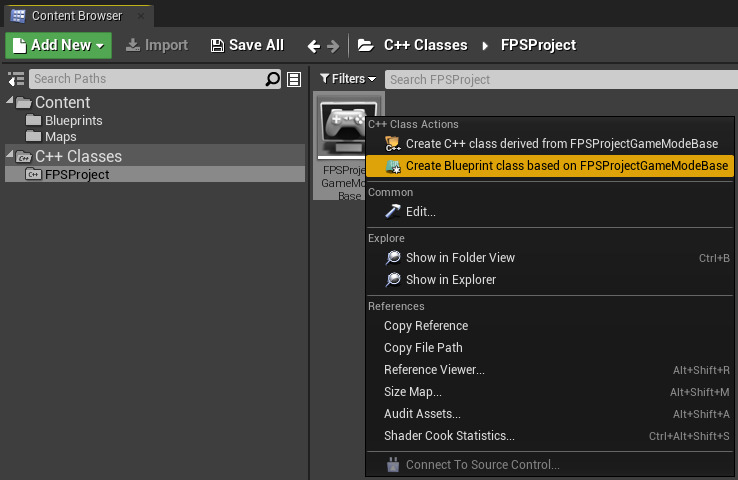Click the Show in Folder View magnifier icon
The image size is (738, 480).
coord(393,258)
